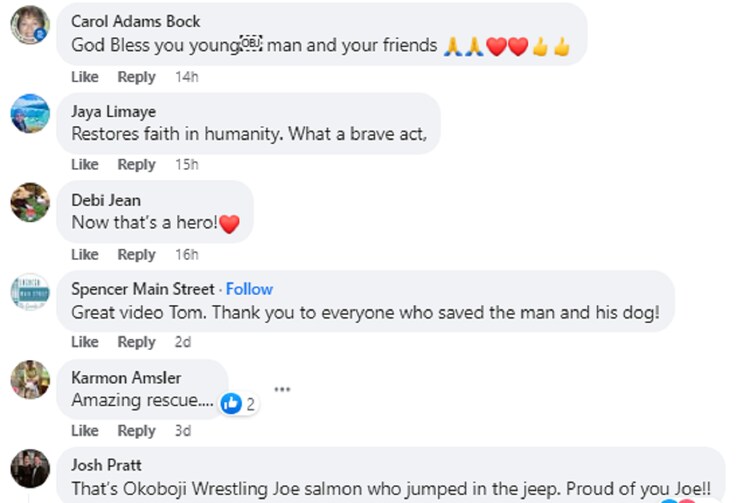Image resolution: width=750 pixels, height=503 pixels.
Task: Like Carol Adams Bock's comment
Action: point(85,77)
